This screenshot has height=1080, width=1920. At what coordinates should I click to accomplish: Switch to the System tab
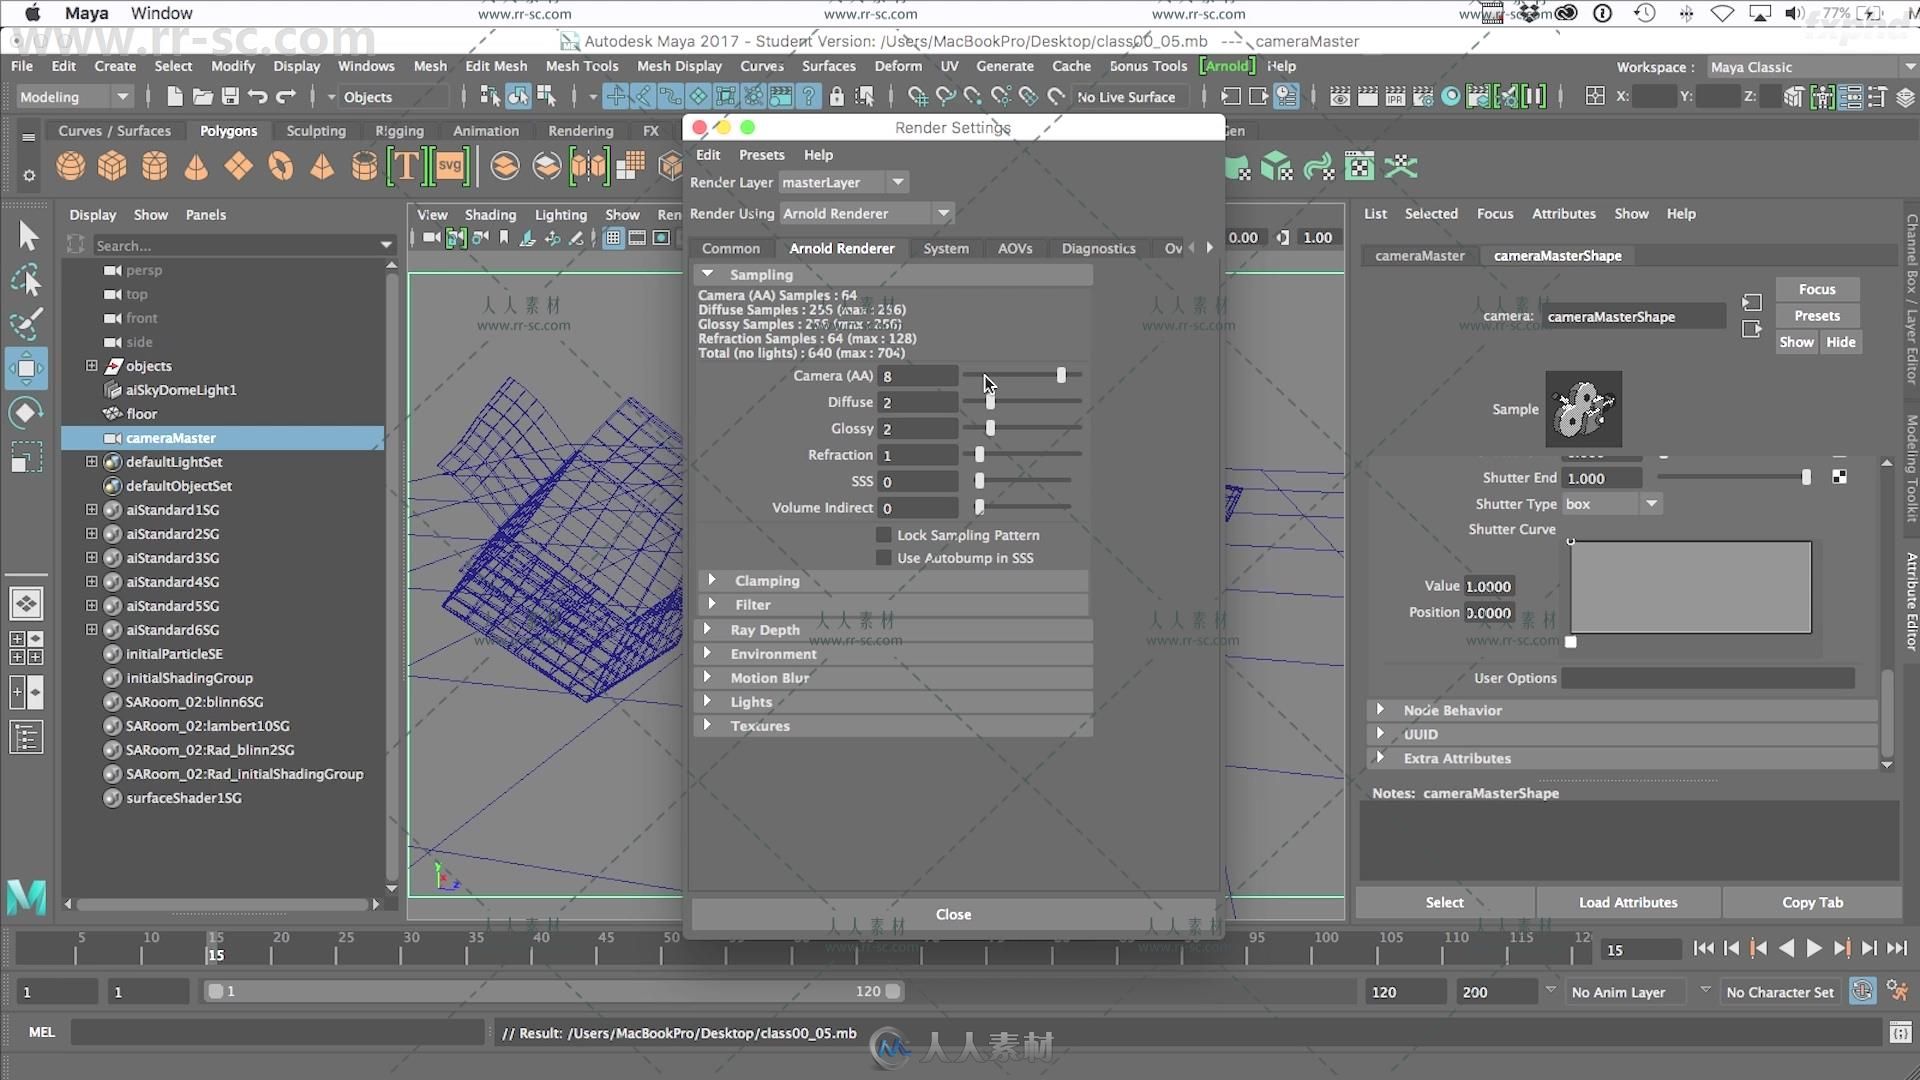click(945, 248)
